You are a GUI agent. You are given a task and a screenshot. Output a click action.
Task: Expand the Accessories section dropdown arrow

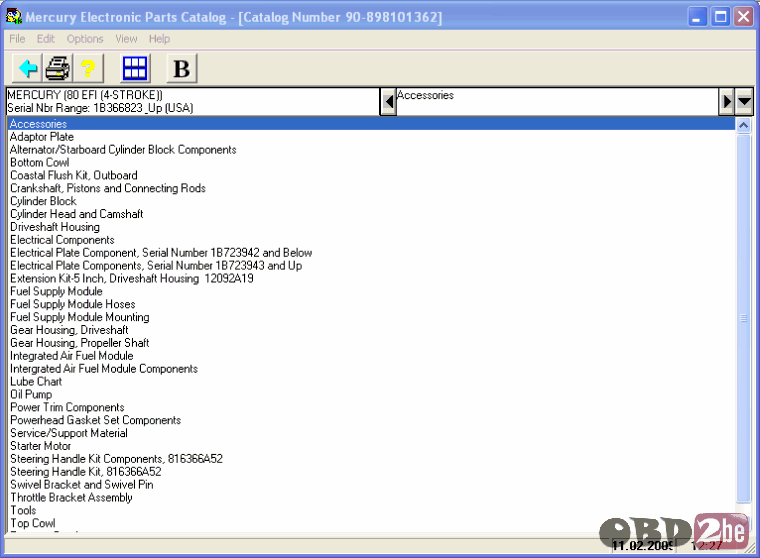(x=744, y=102)
